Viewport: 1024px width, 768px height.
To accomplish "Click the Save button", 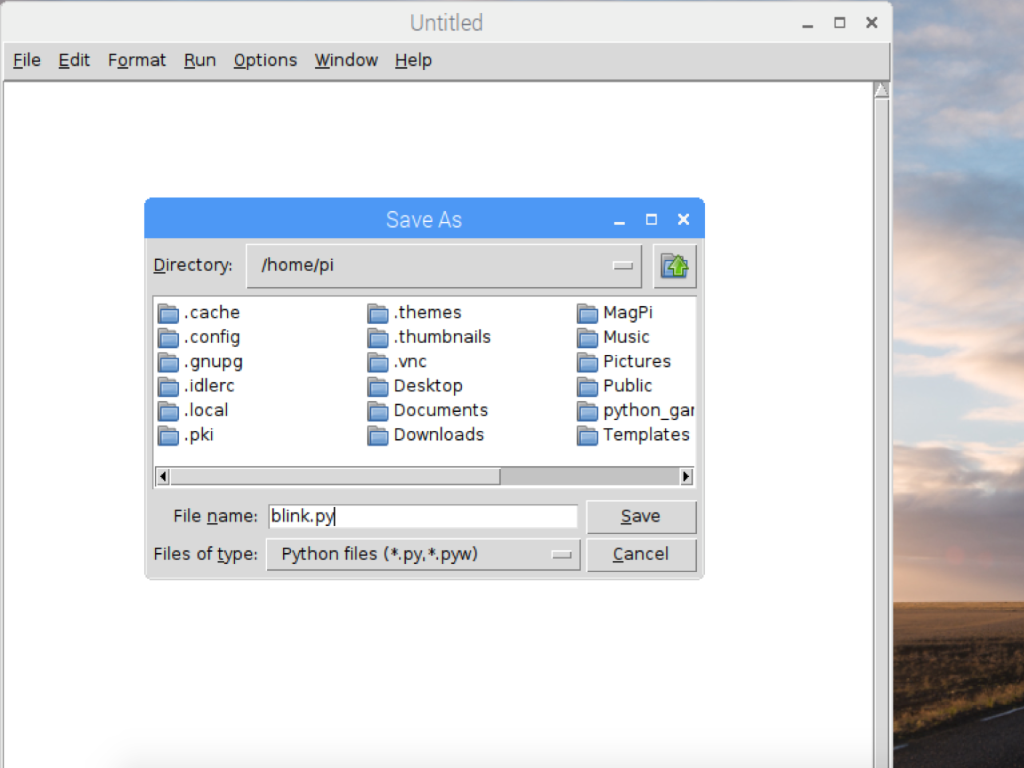I will (641, 517).
